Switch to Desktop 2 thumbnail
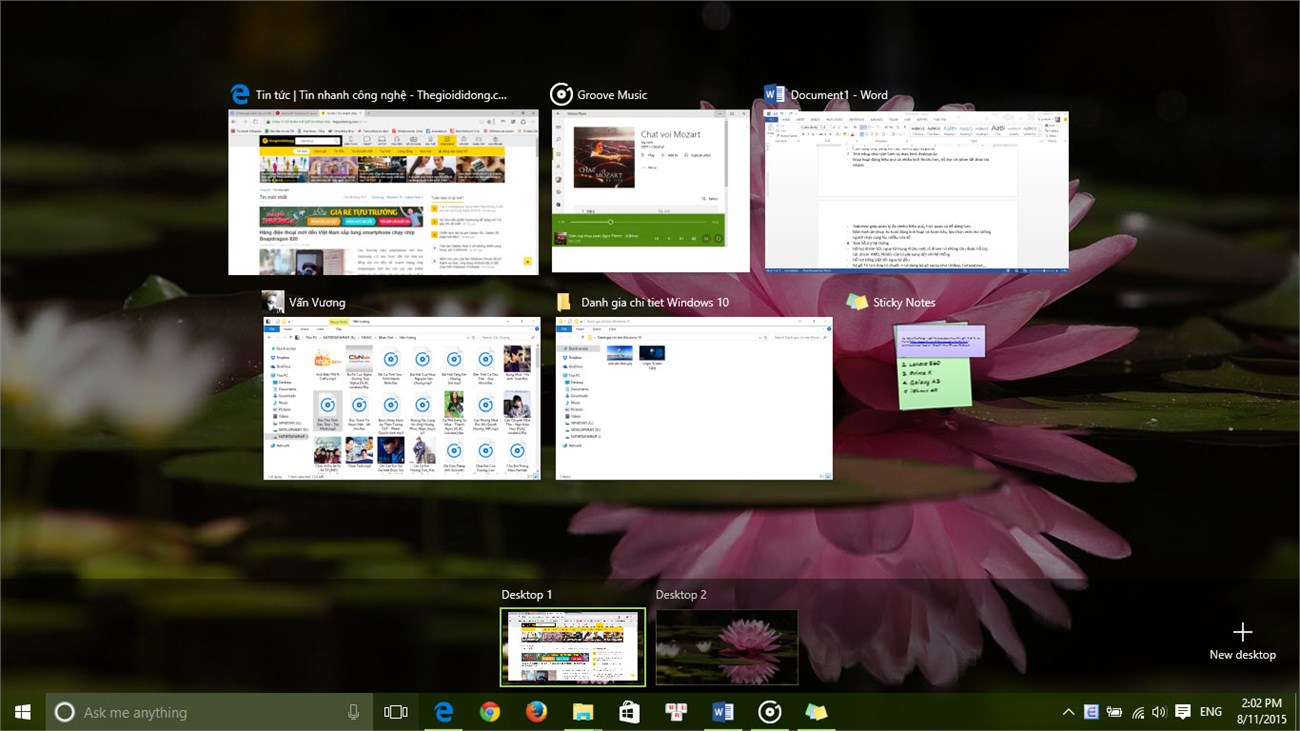Image resolution: width=1300 pixels, height=731 pixels. pyautogui.click(x=727, y=646)
